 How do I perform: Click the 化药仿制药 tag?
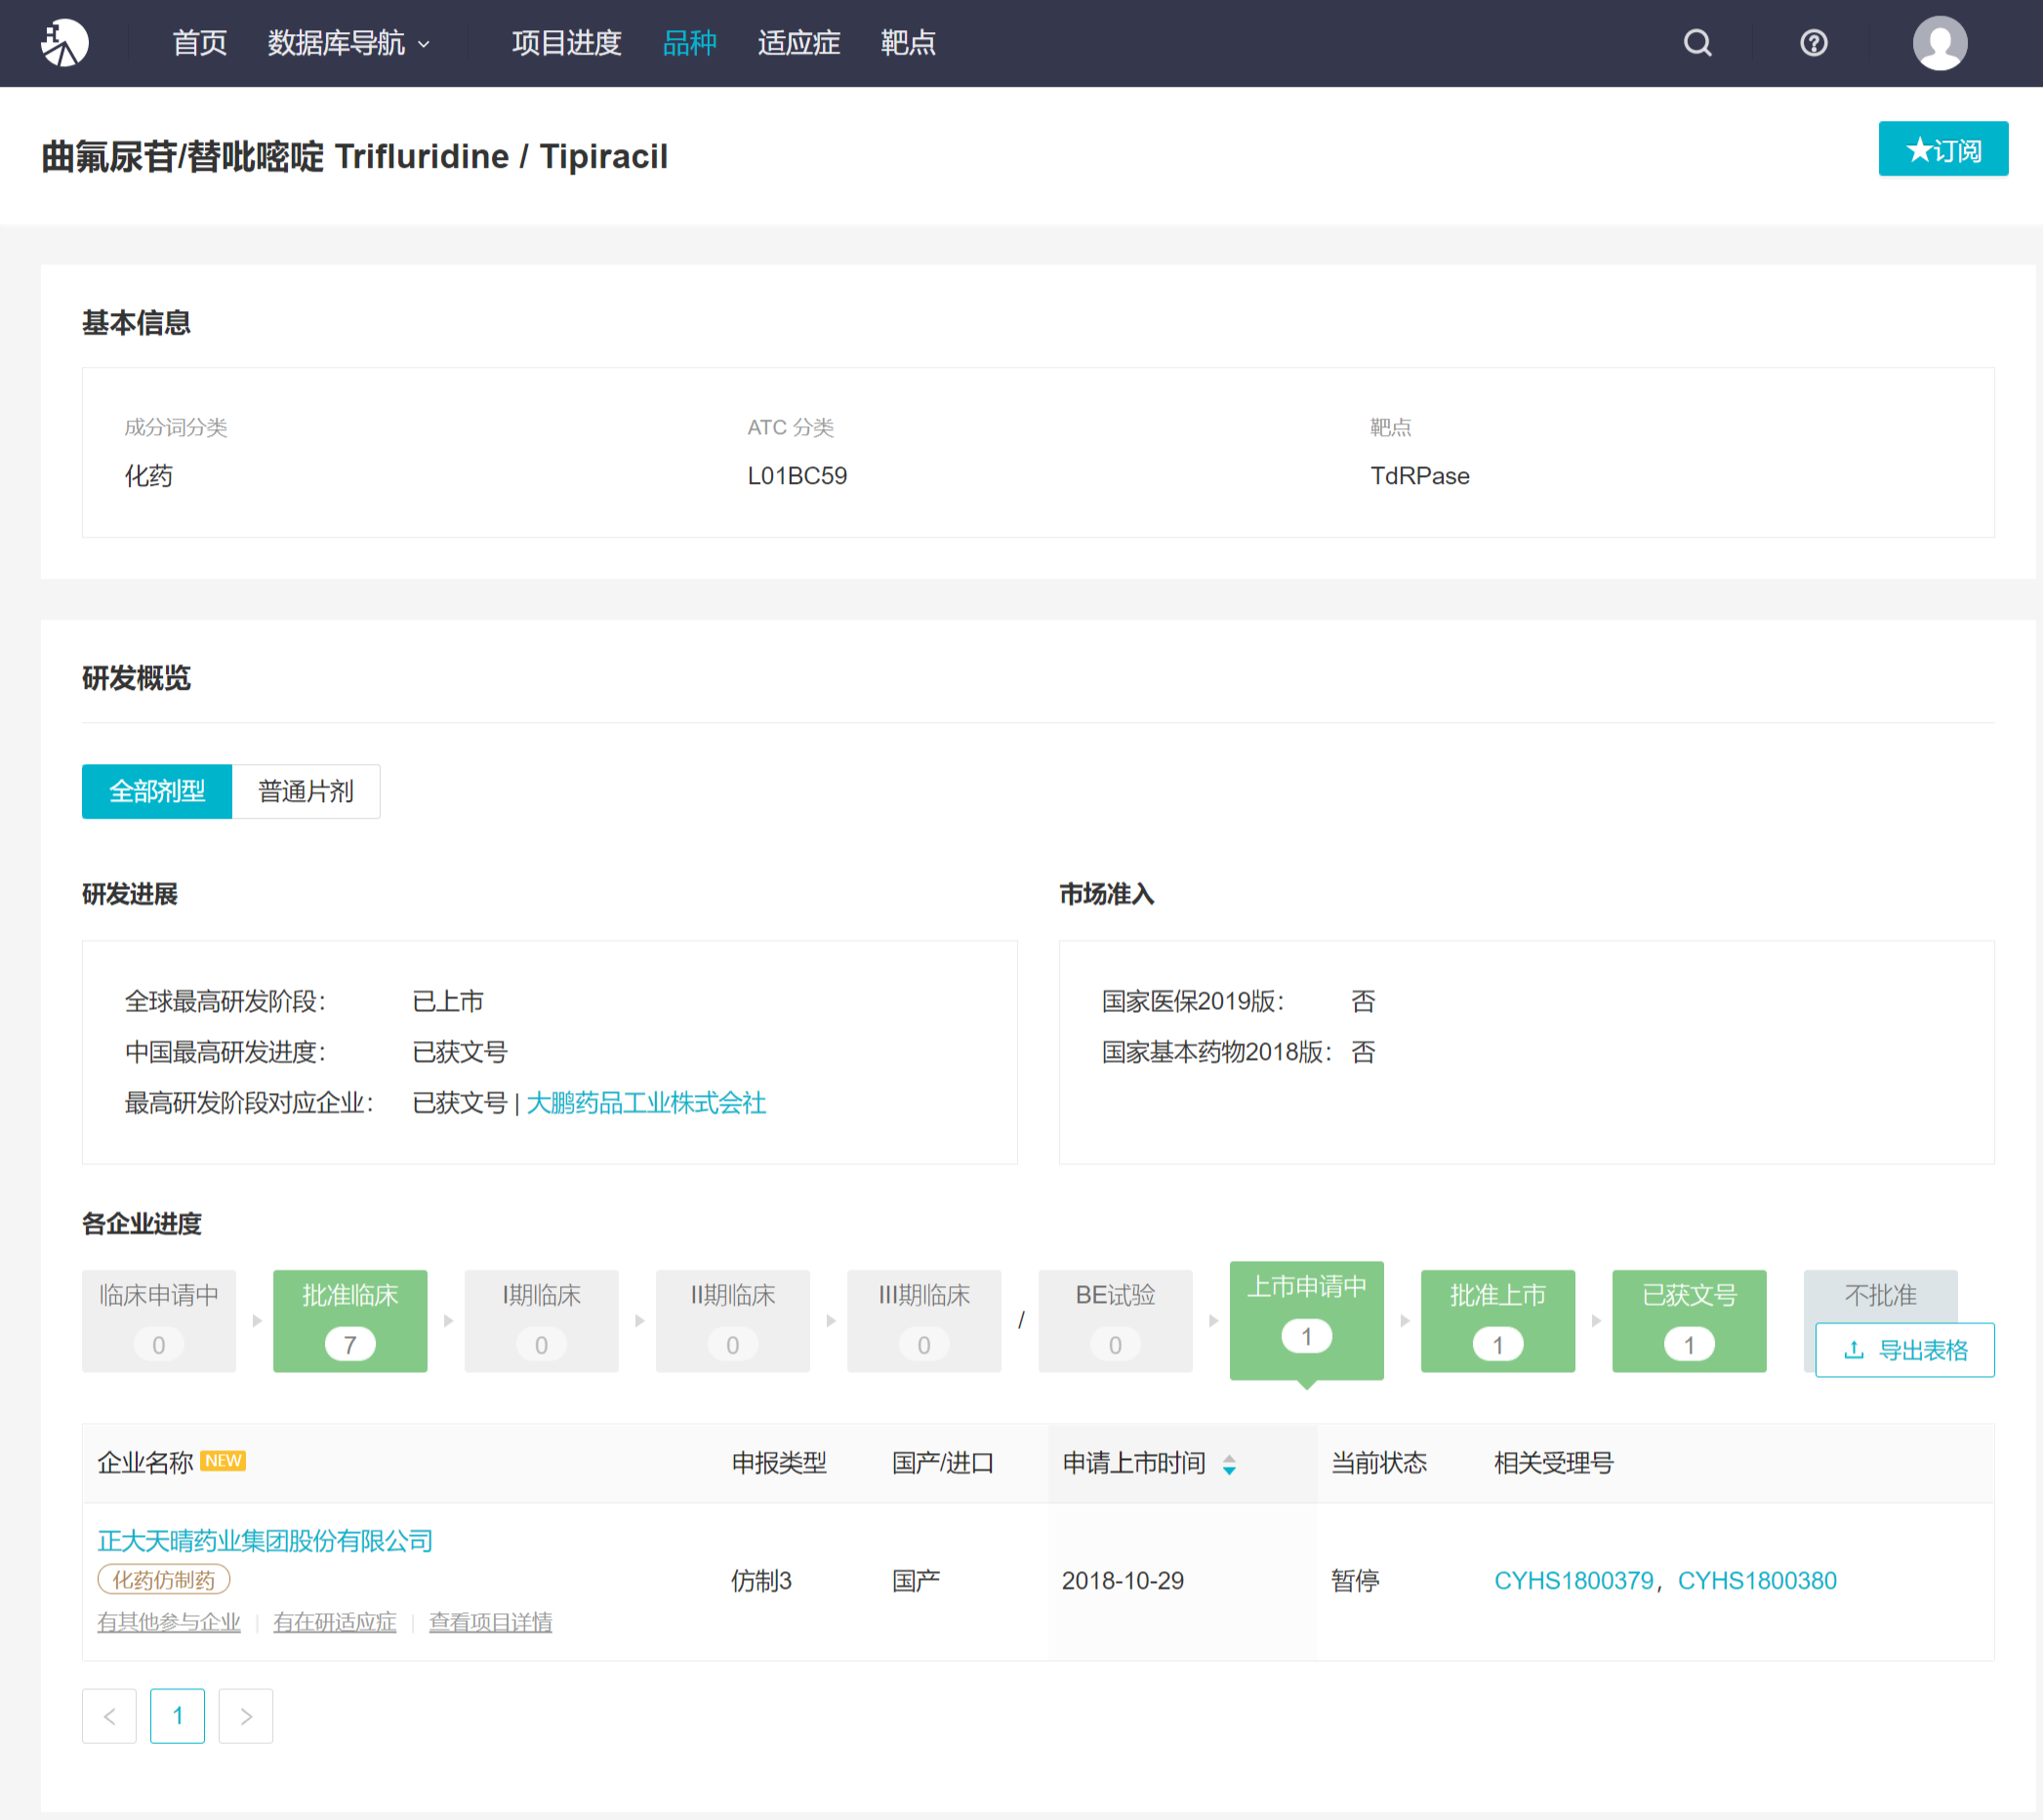point(164,1580)
